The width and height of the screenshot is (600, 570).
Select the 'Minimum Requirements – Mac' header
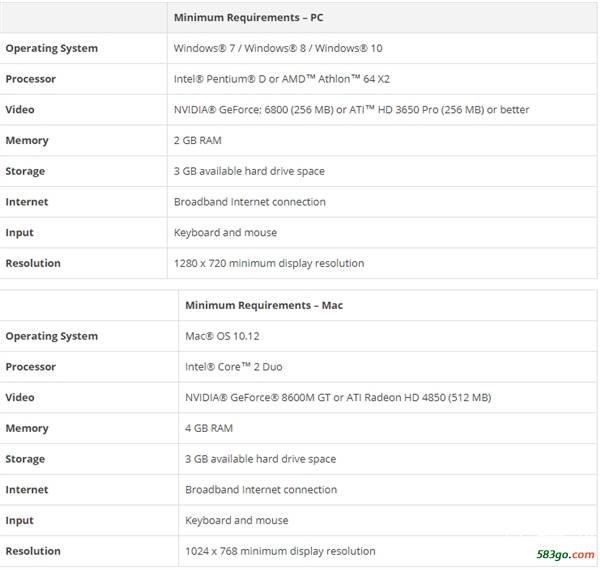point(264,305)
